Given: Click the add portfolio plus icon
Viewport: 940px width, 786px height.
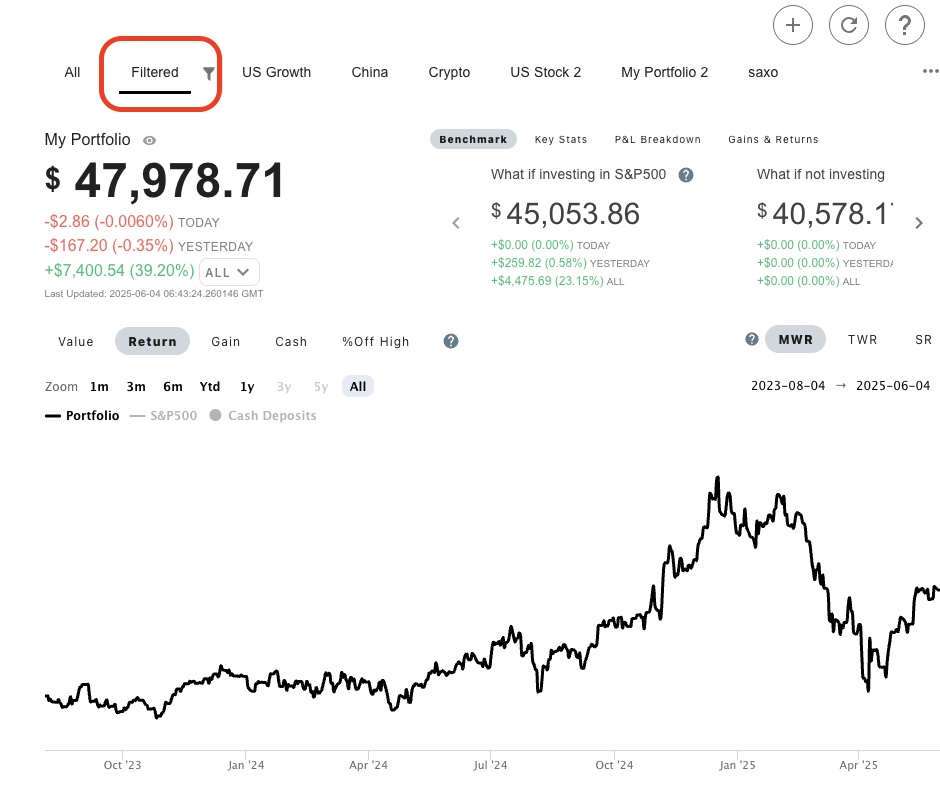Looking at the screenshot, I should [793, 26].
